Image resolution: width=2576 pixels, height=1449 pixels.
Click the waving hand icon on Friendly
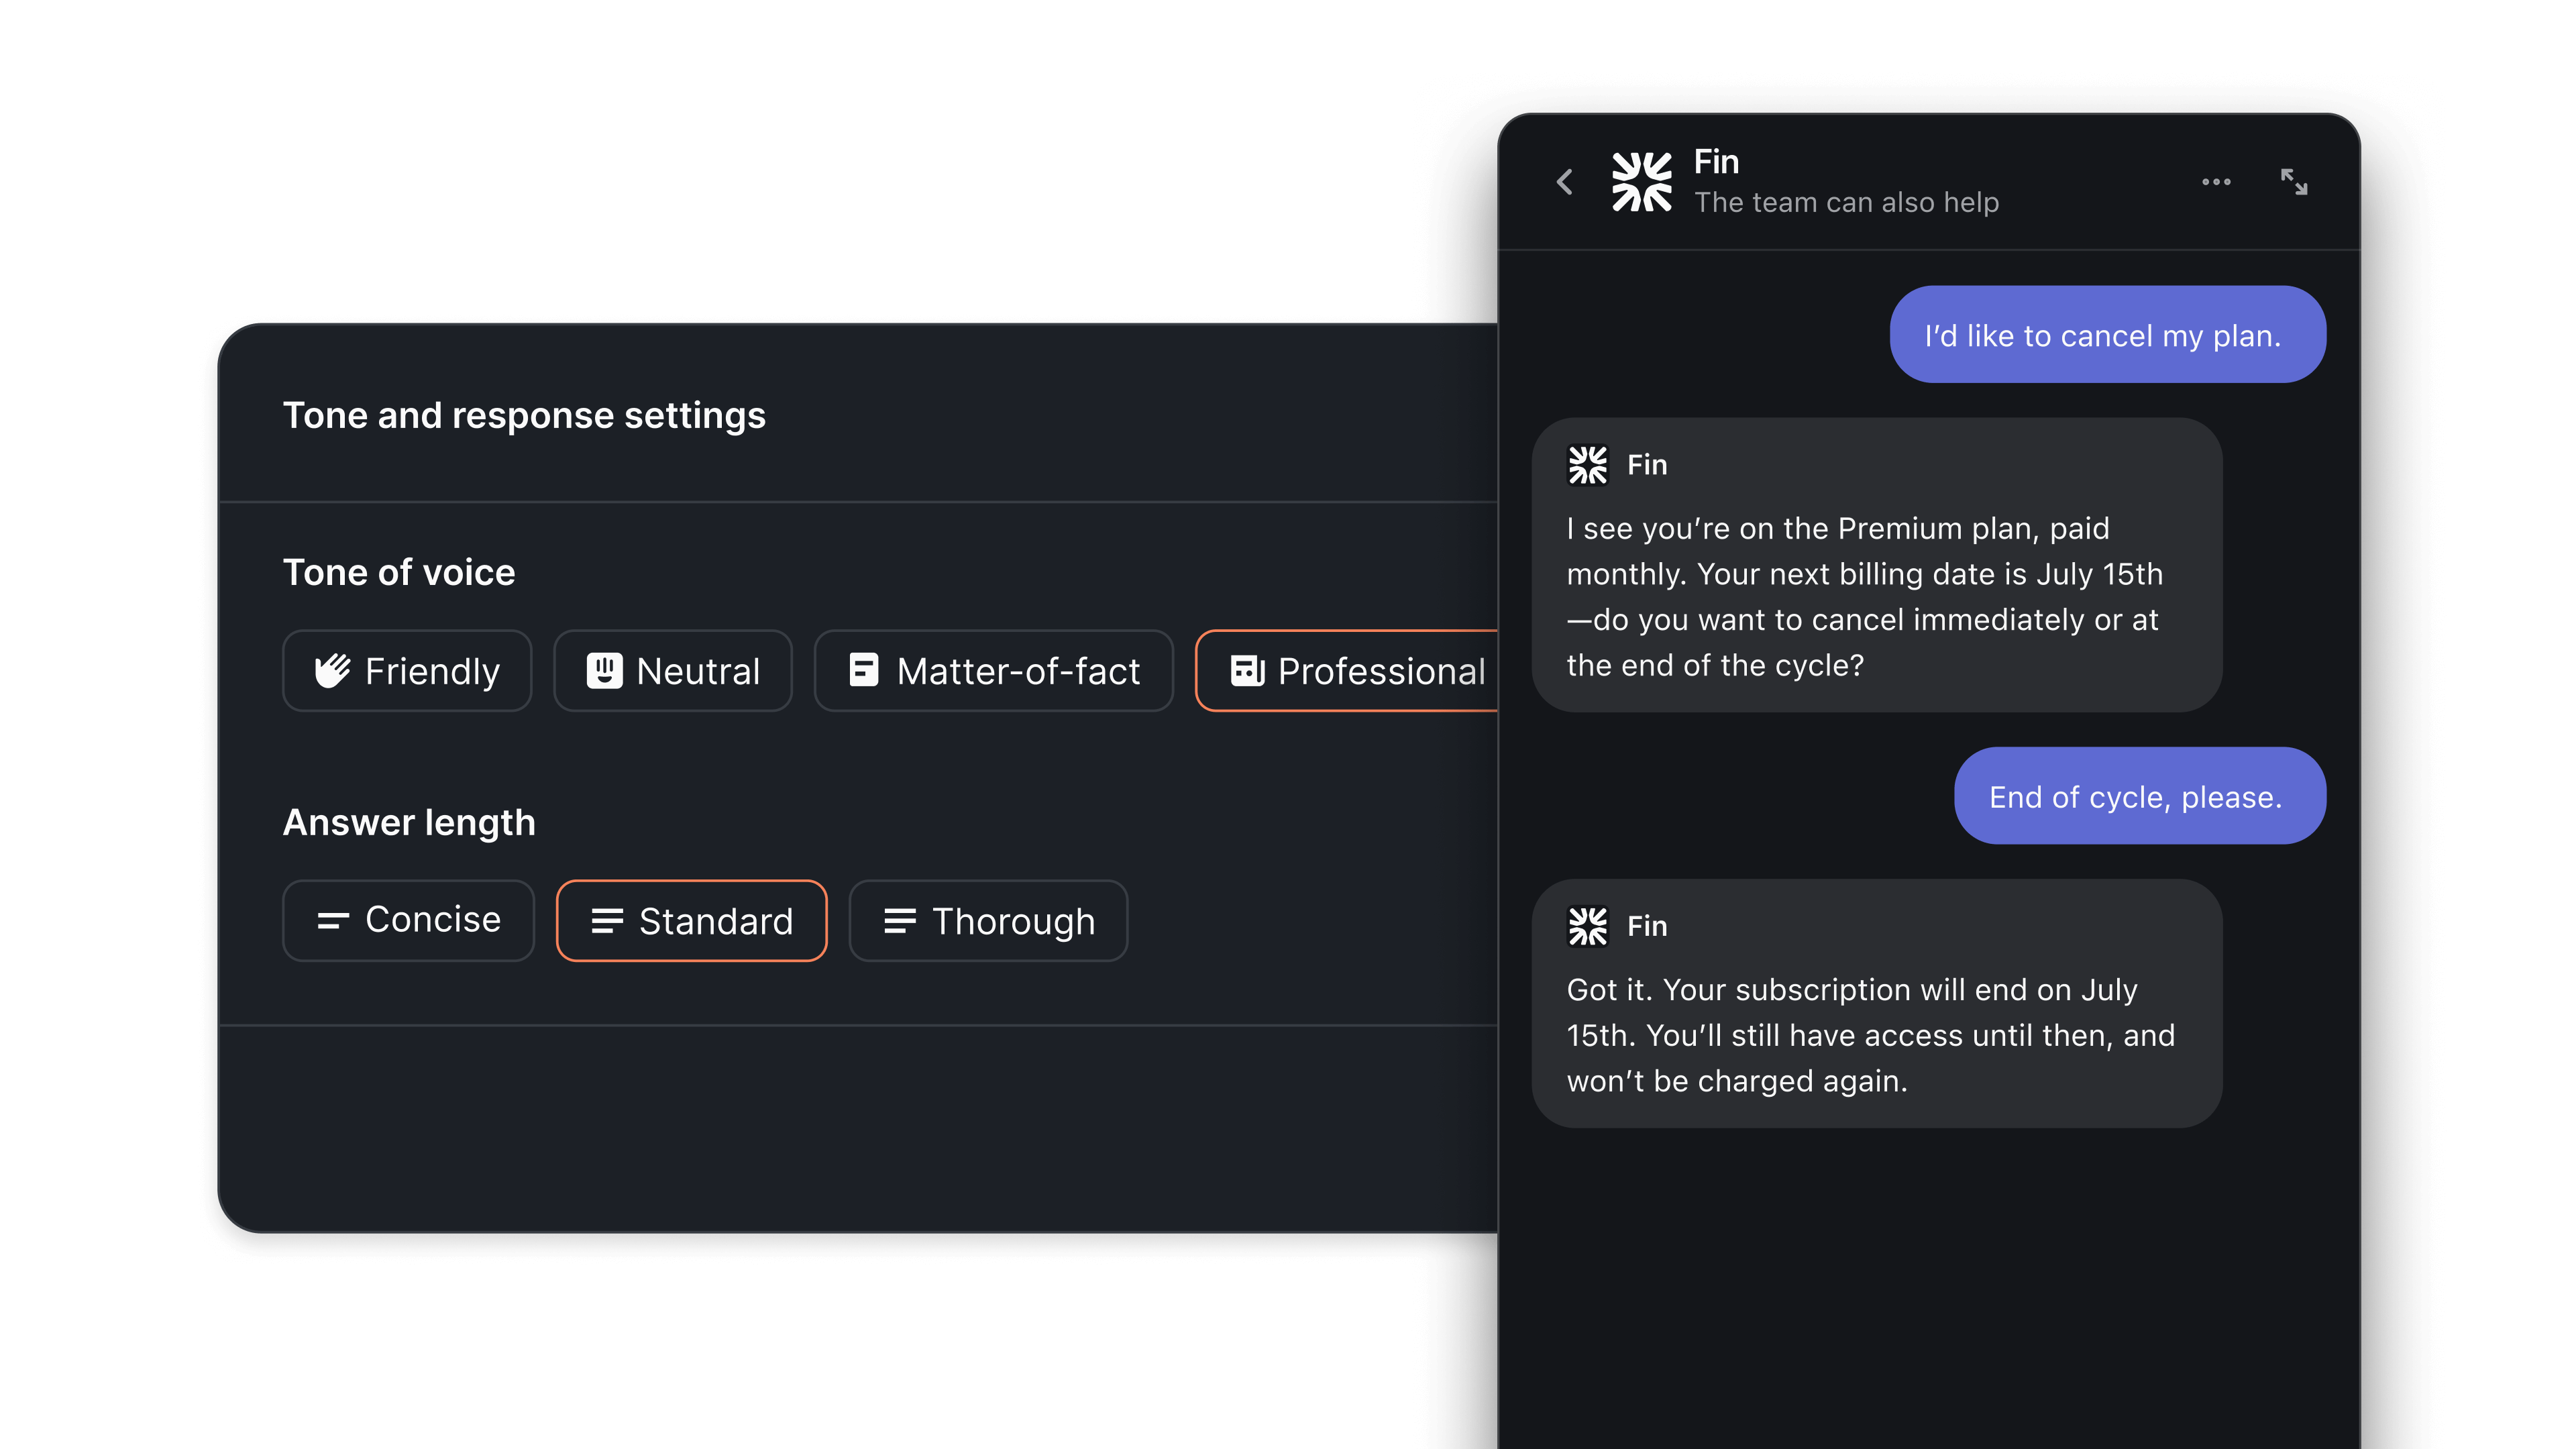332,670
